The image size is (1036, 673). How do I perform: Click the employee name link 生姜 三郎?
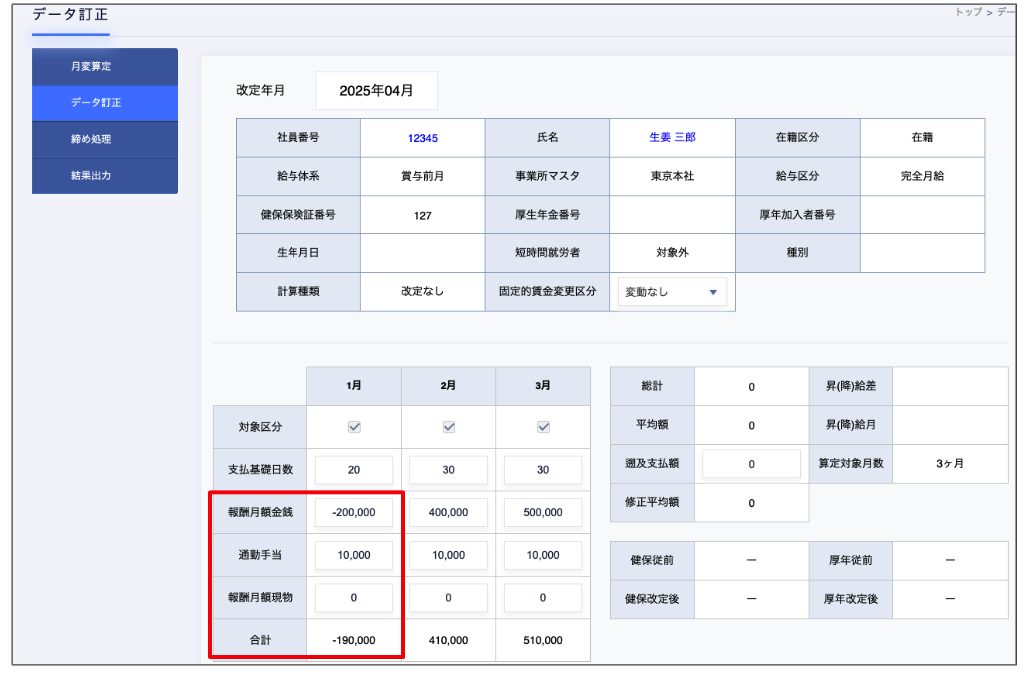click(x=672, y=138)
